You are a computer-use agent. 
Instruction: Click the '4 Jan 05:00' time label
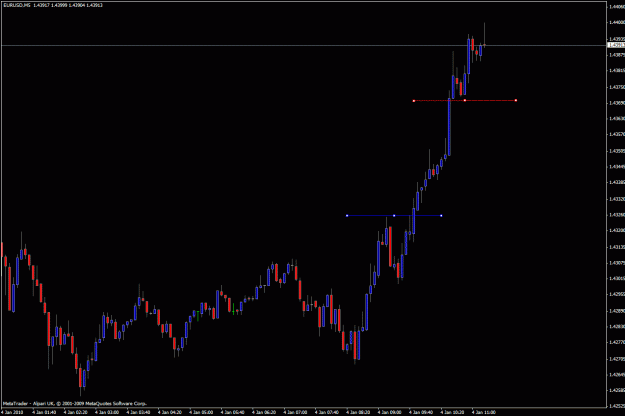tap(202, 412)
